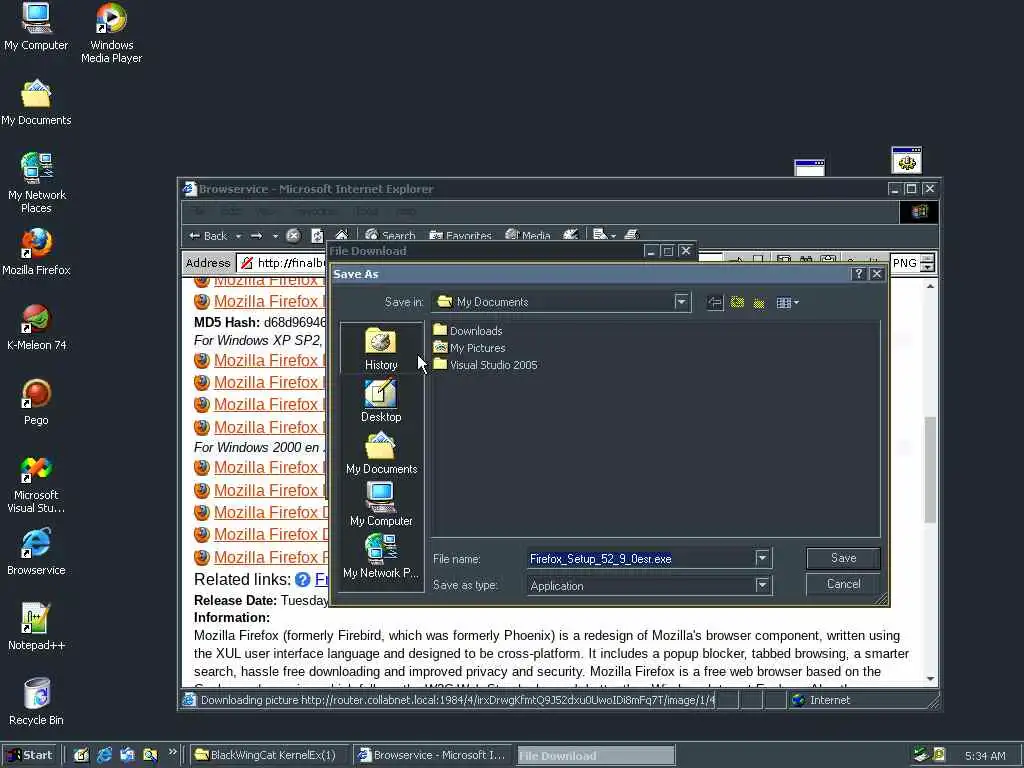Click the File name text field
The width and height of the screenshot is (1024, 768).
point(640,559)
